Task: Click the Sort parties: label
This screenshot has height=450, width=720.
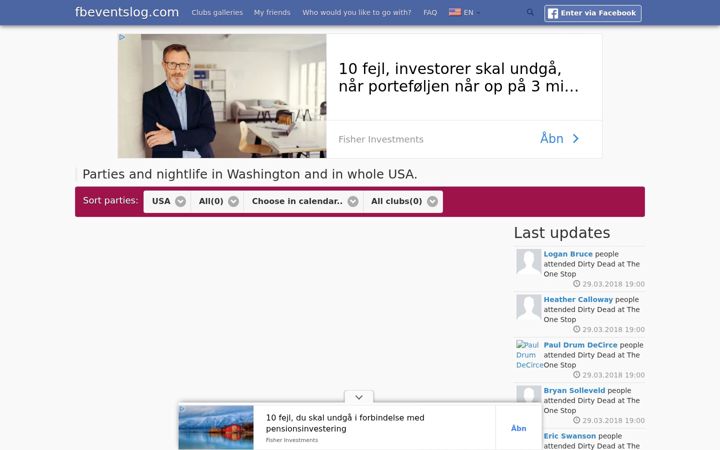Action: pos(110,201)
